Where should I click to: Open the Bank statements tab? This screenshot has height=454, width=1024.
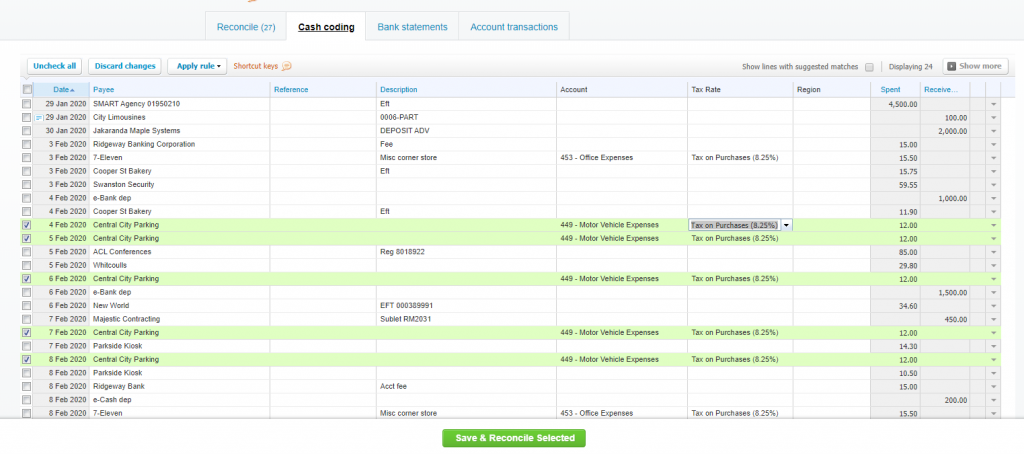(412, 27)
